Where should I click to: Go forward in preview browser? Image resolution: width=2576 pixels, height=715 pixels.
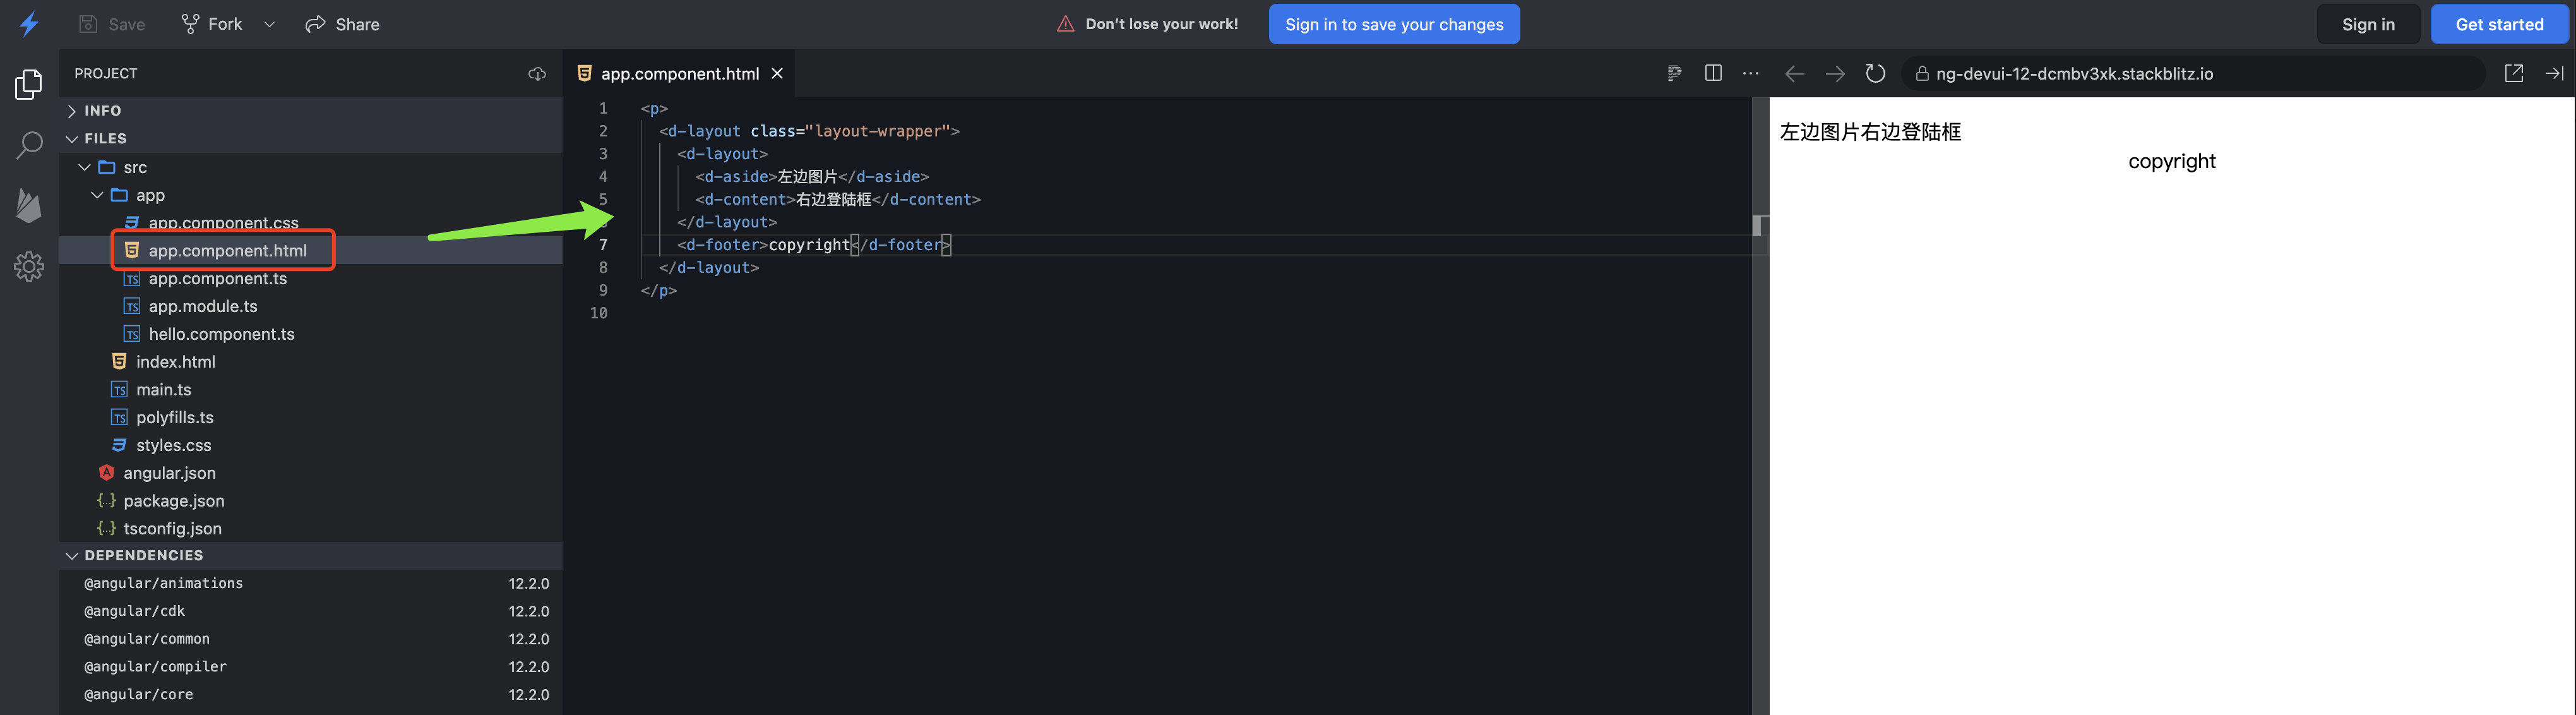pos(1835,74)
